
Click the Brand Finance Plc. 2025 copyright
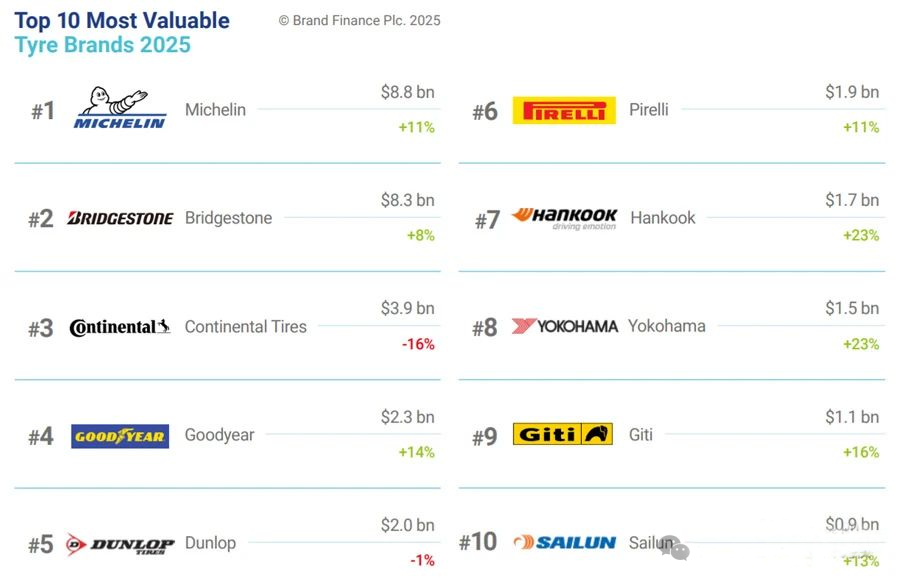coord(359,21)
